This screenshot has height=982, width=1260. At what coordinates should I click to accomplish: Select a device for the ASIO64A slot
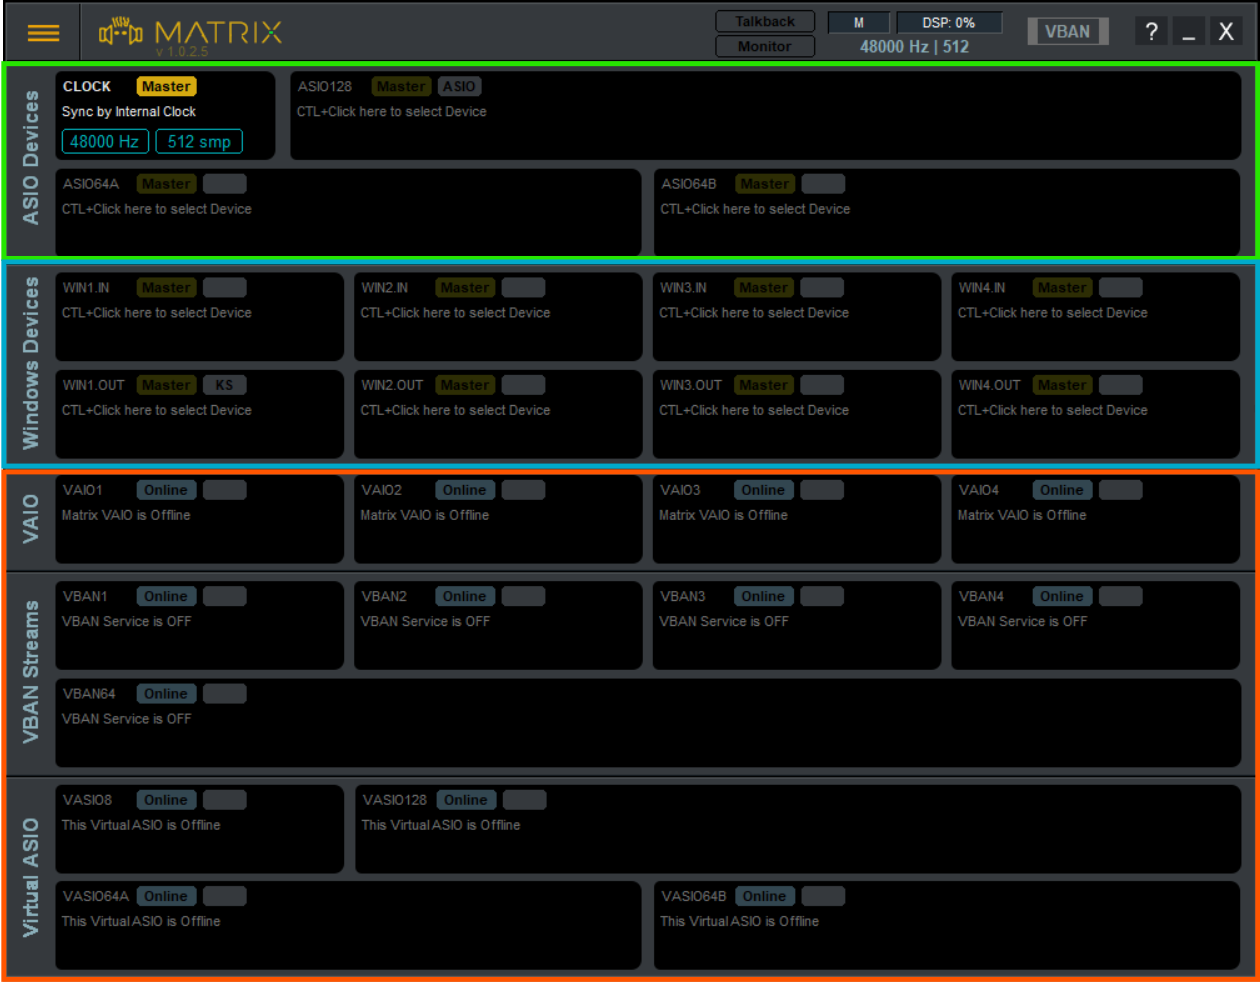point(156,209)
